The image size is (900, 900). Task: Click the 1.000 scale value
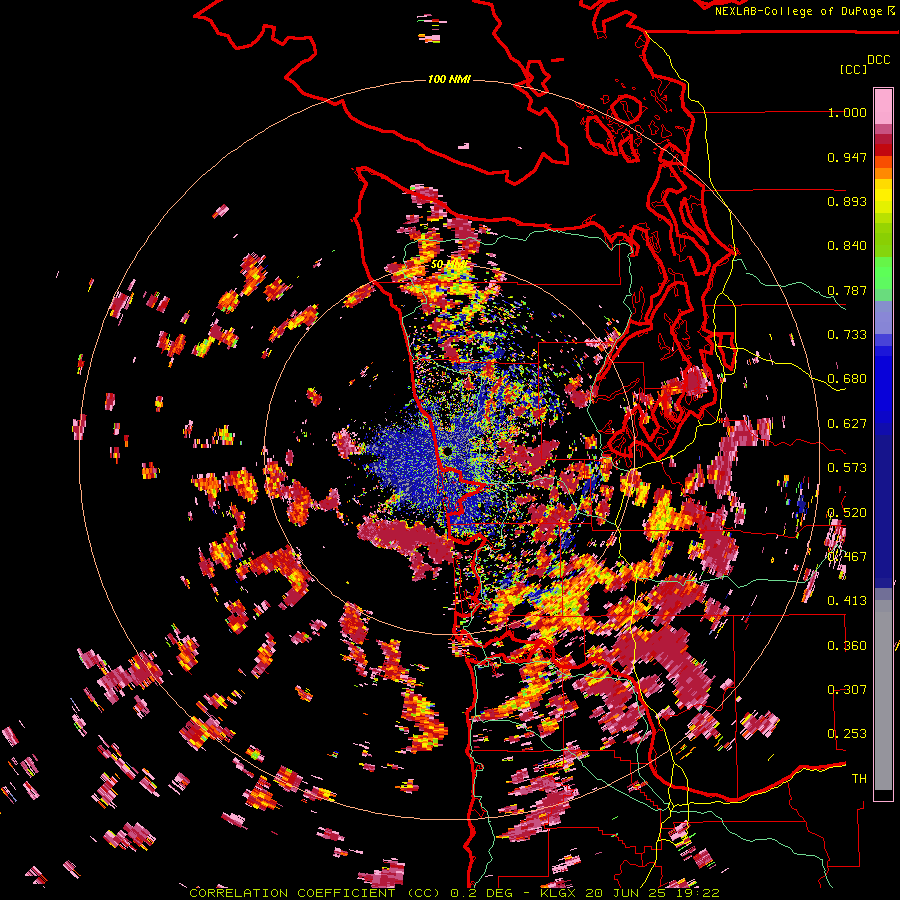point(847,112)
